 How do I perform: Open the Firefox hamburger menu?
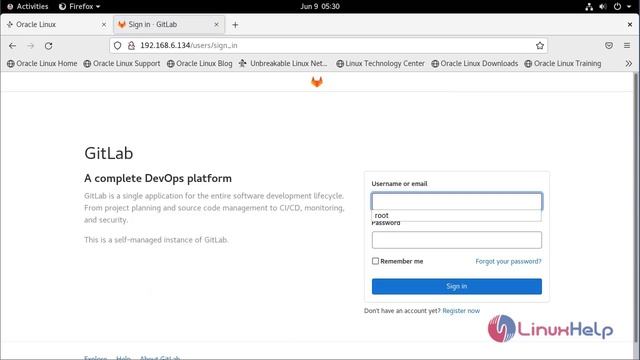coord(627,46)
